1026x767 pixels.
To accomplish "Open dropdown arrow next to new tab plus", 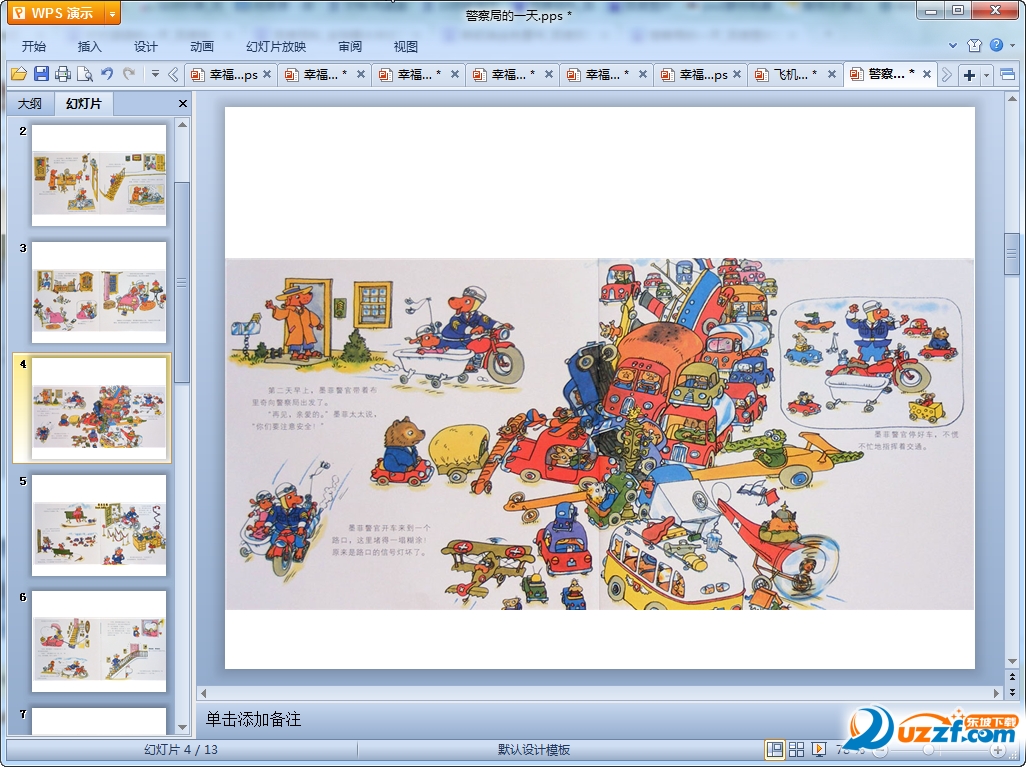I will pos(986,75).
